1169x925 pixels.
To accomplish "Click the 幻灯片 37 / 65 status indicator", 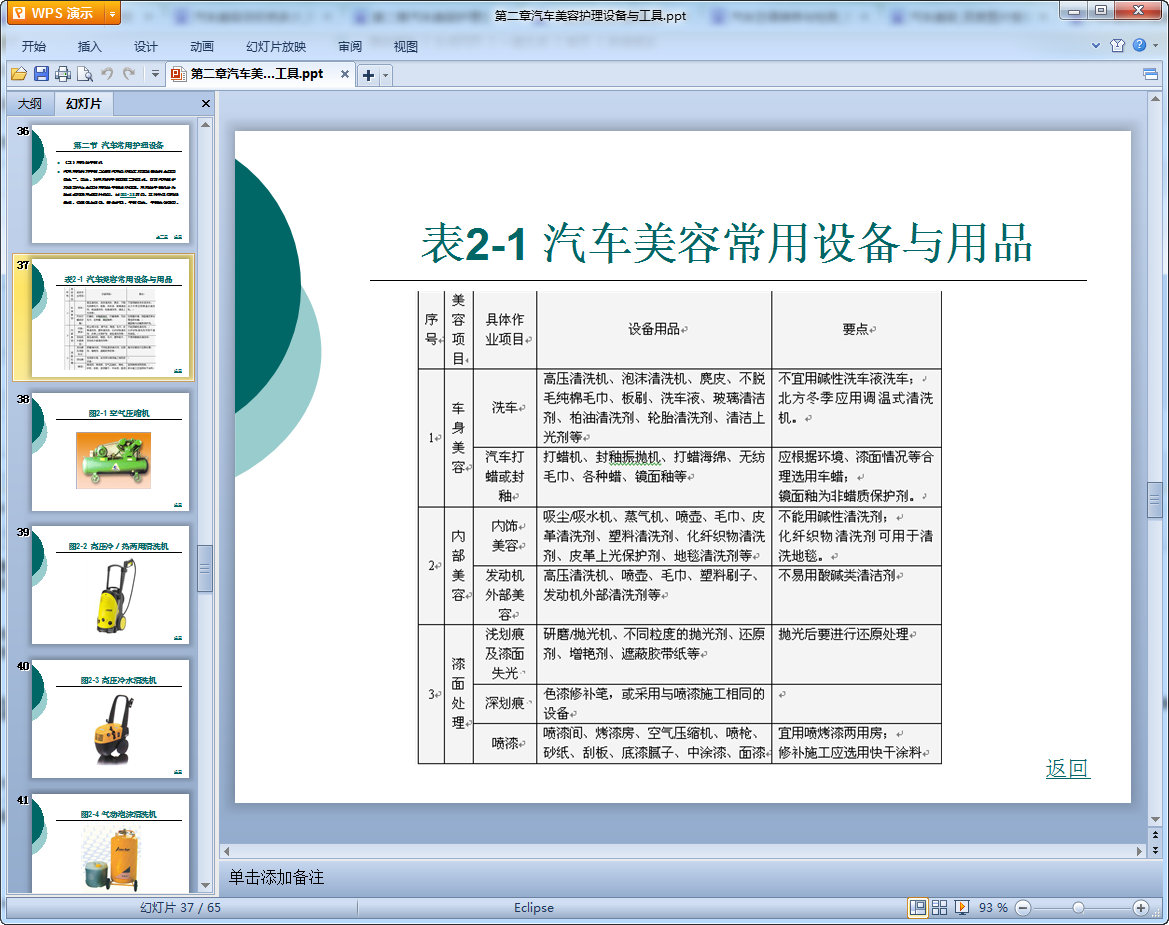I will (180, 907).
